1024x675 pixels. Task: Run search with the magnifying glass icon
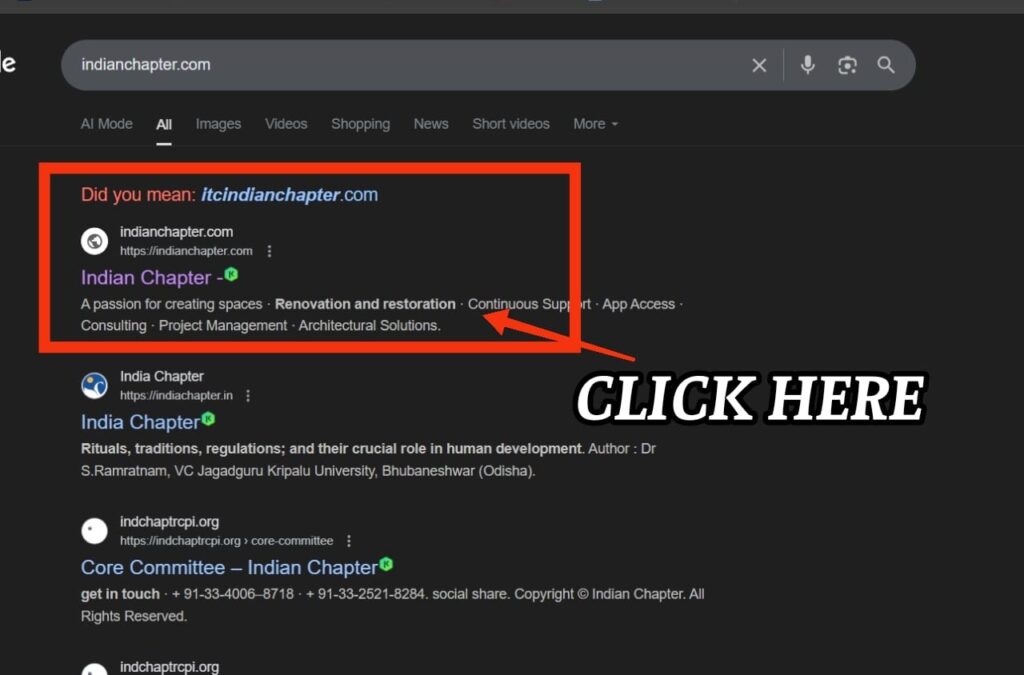point(886,65)
